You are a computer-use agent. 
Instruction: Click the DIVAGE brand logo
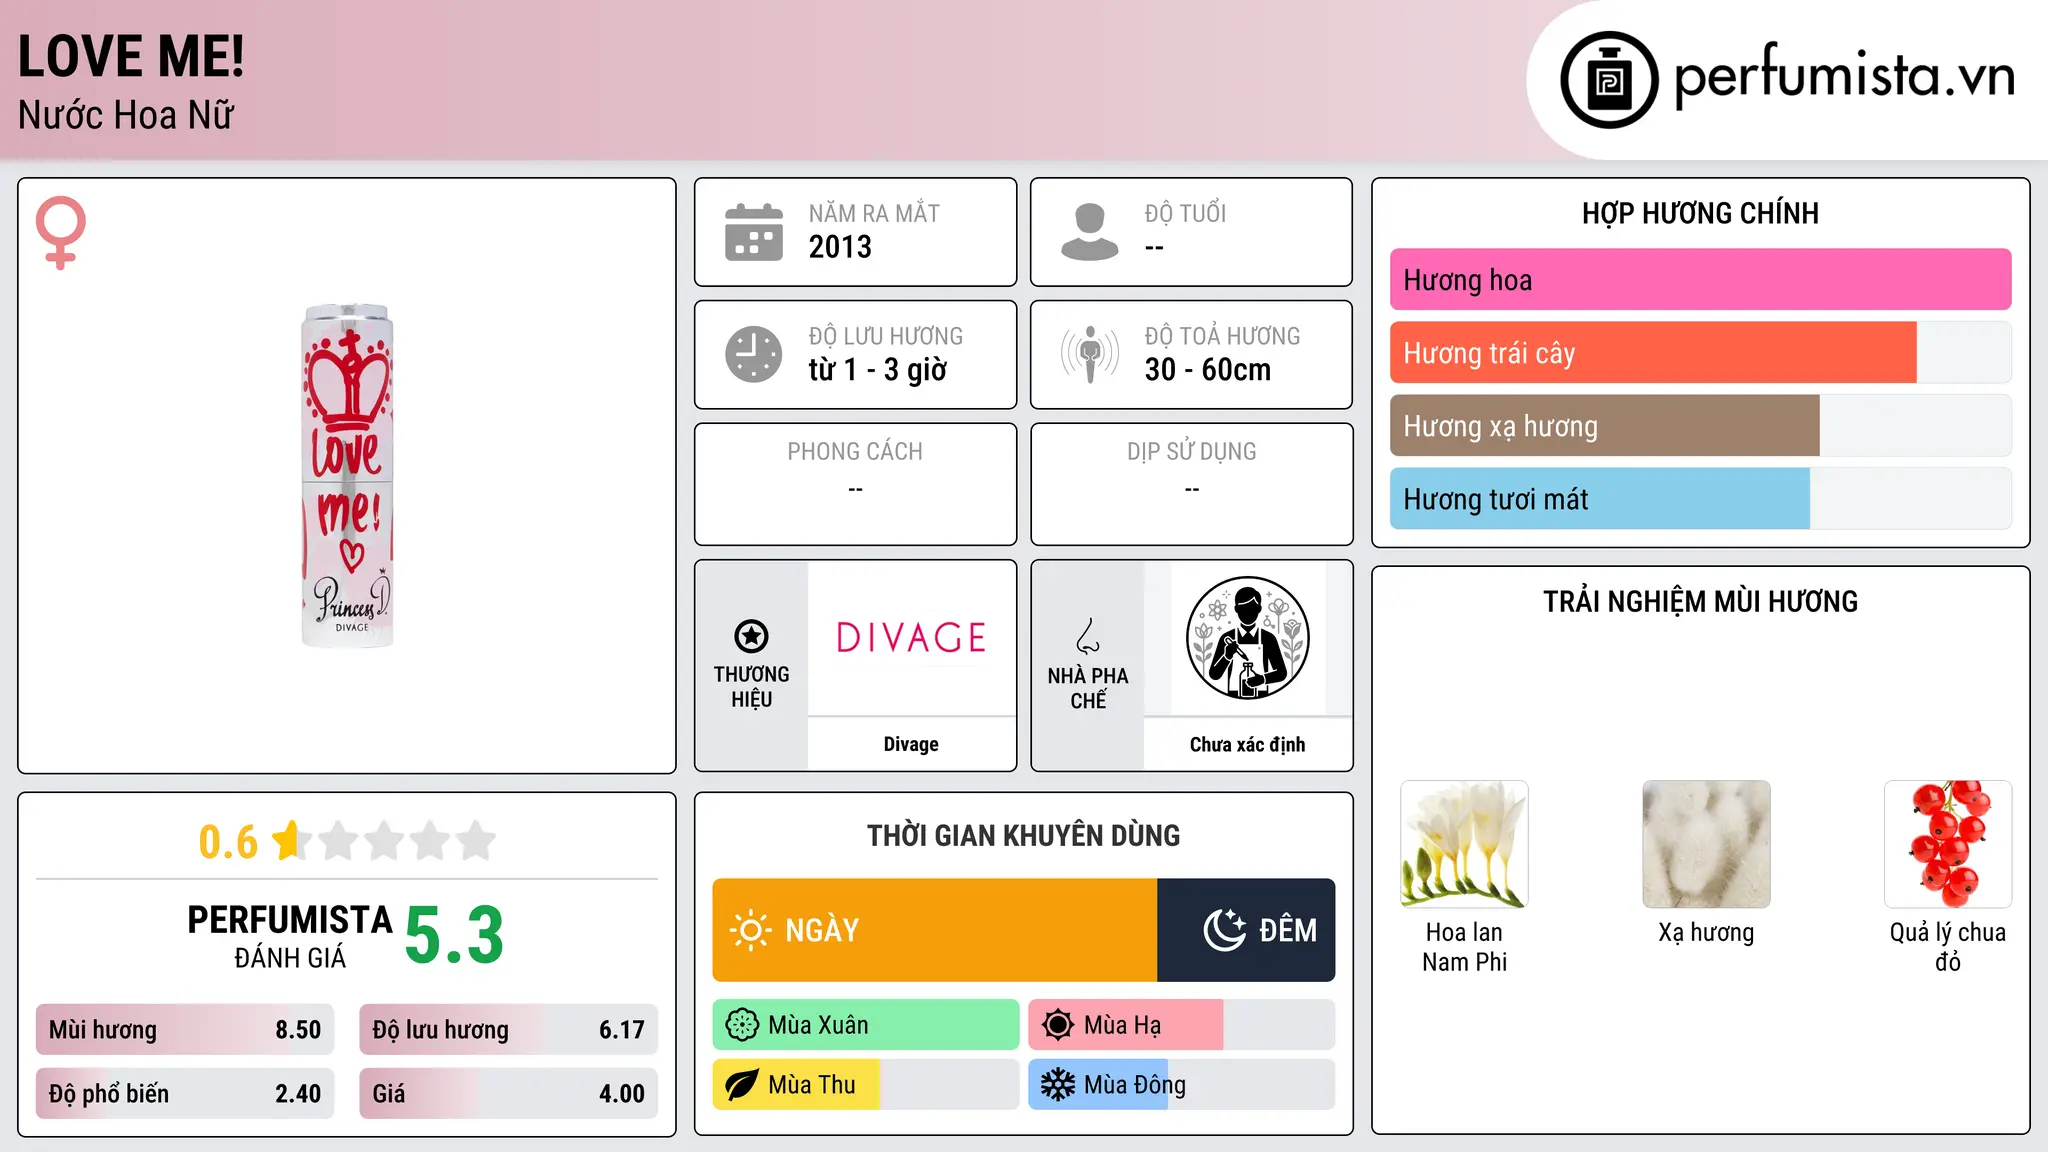tap(911, 638)
